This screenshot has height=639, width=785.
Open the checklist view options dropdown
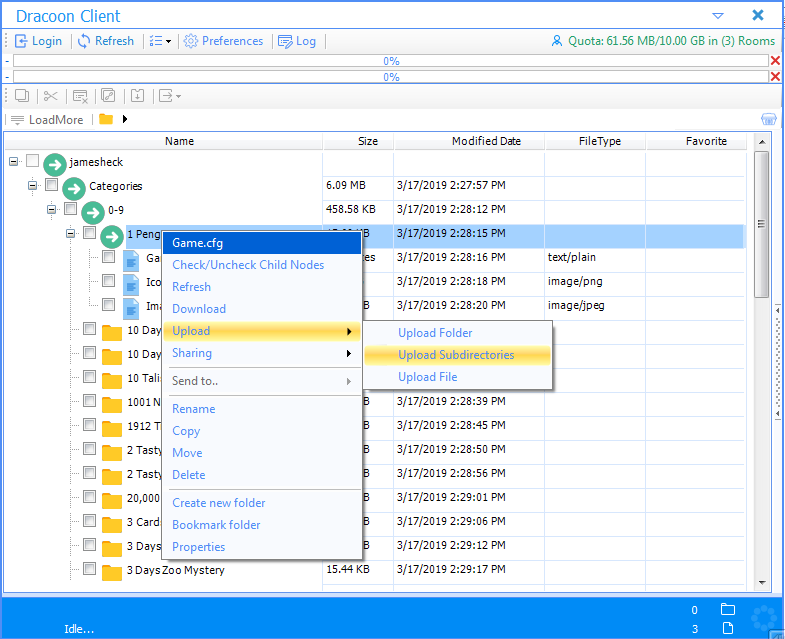click(x=160, y=41)
